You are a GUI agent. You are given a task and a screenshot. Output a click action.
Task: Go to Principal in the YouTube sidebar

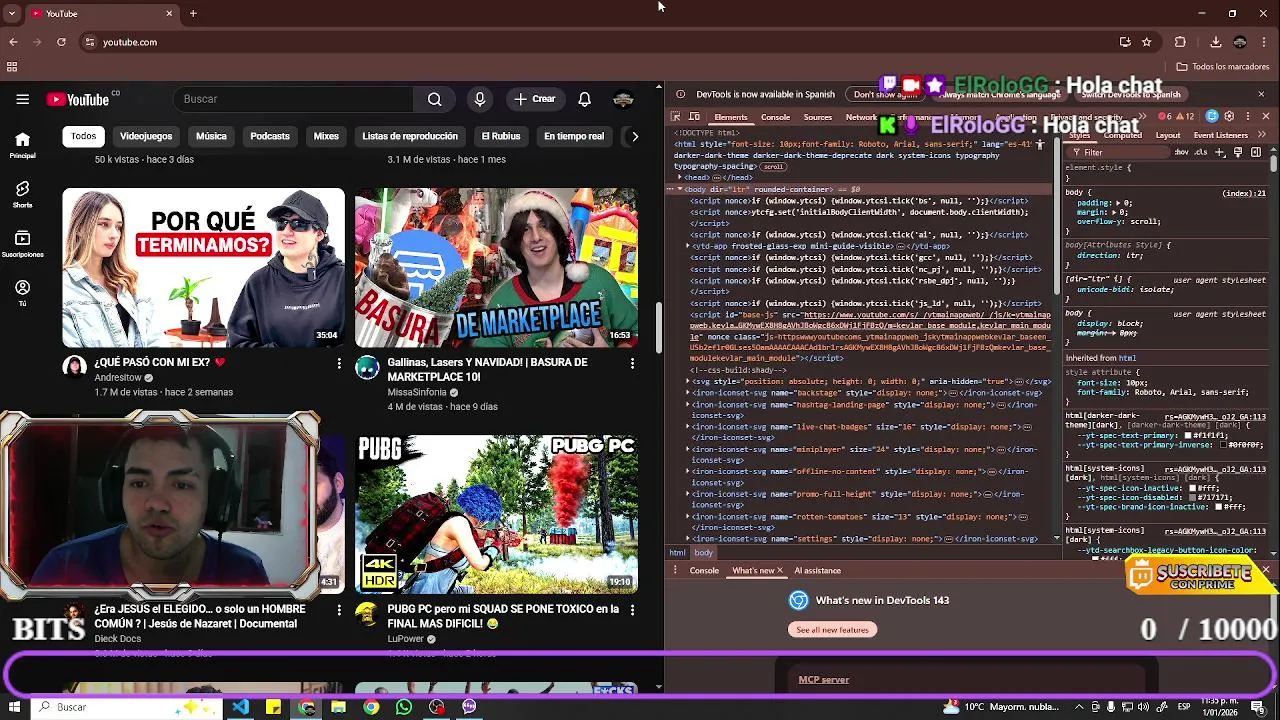point(22,145)
